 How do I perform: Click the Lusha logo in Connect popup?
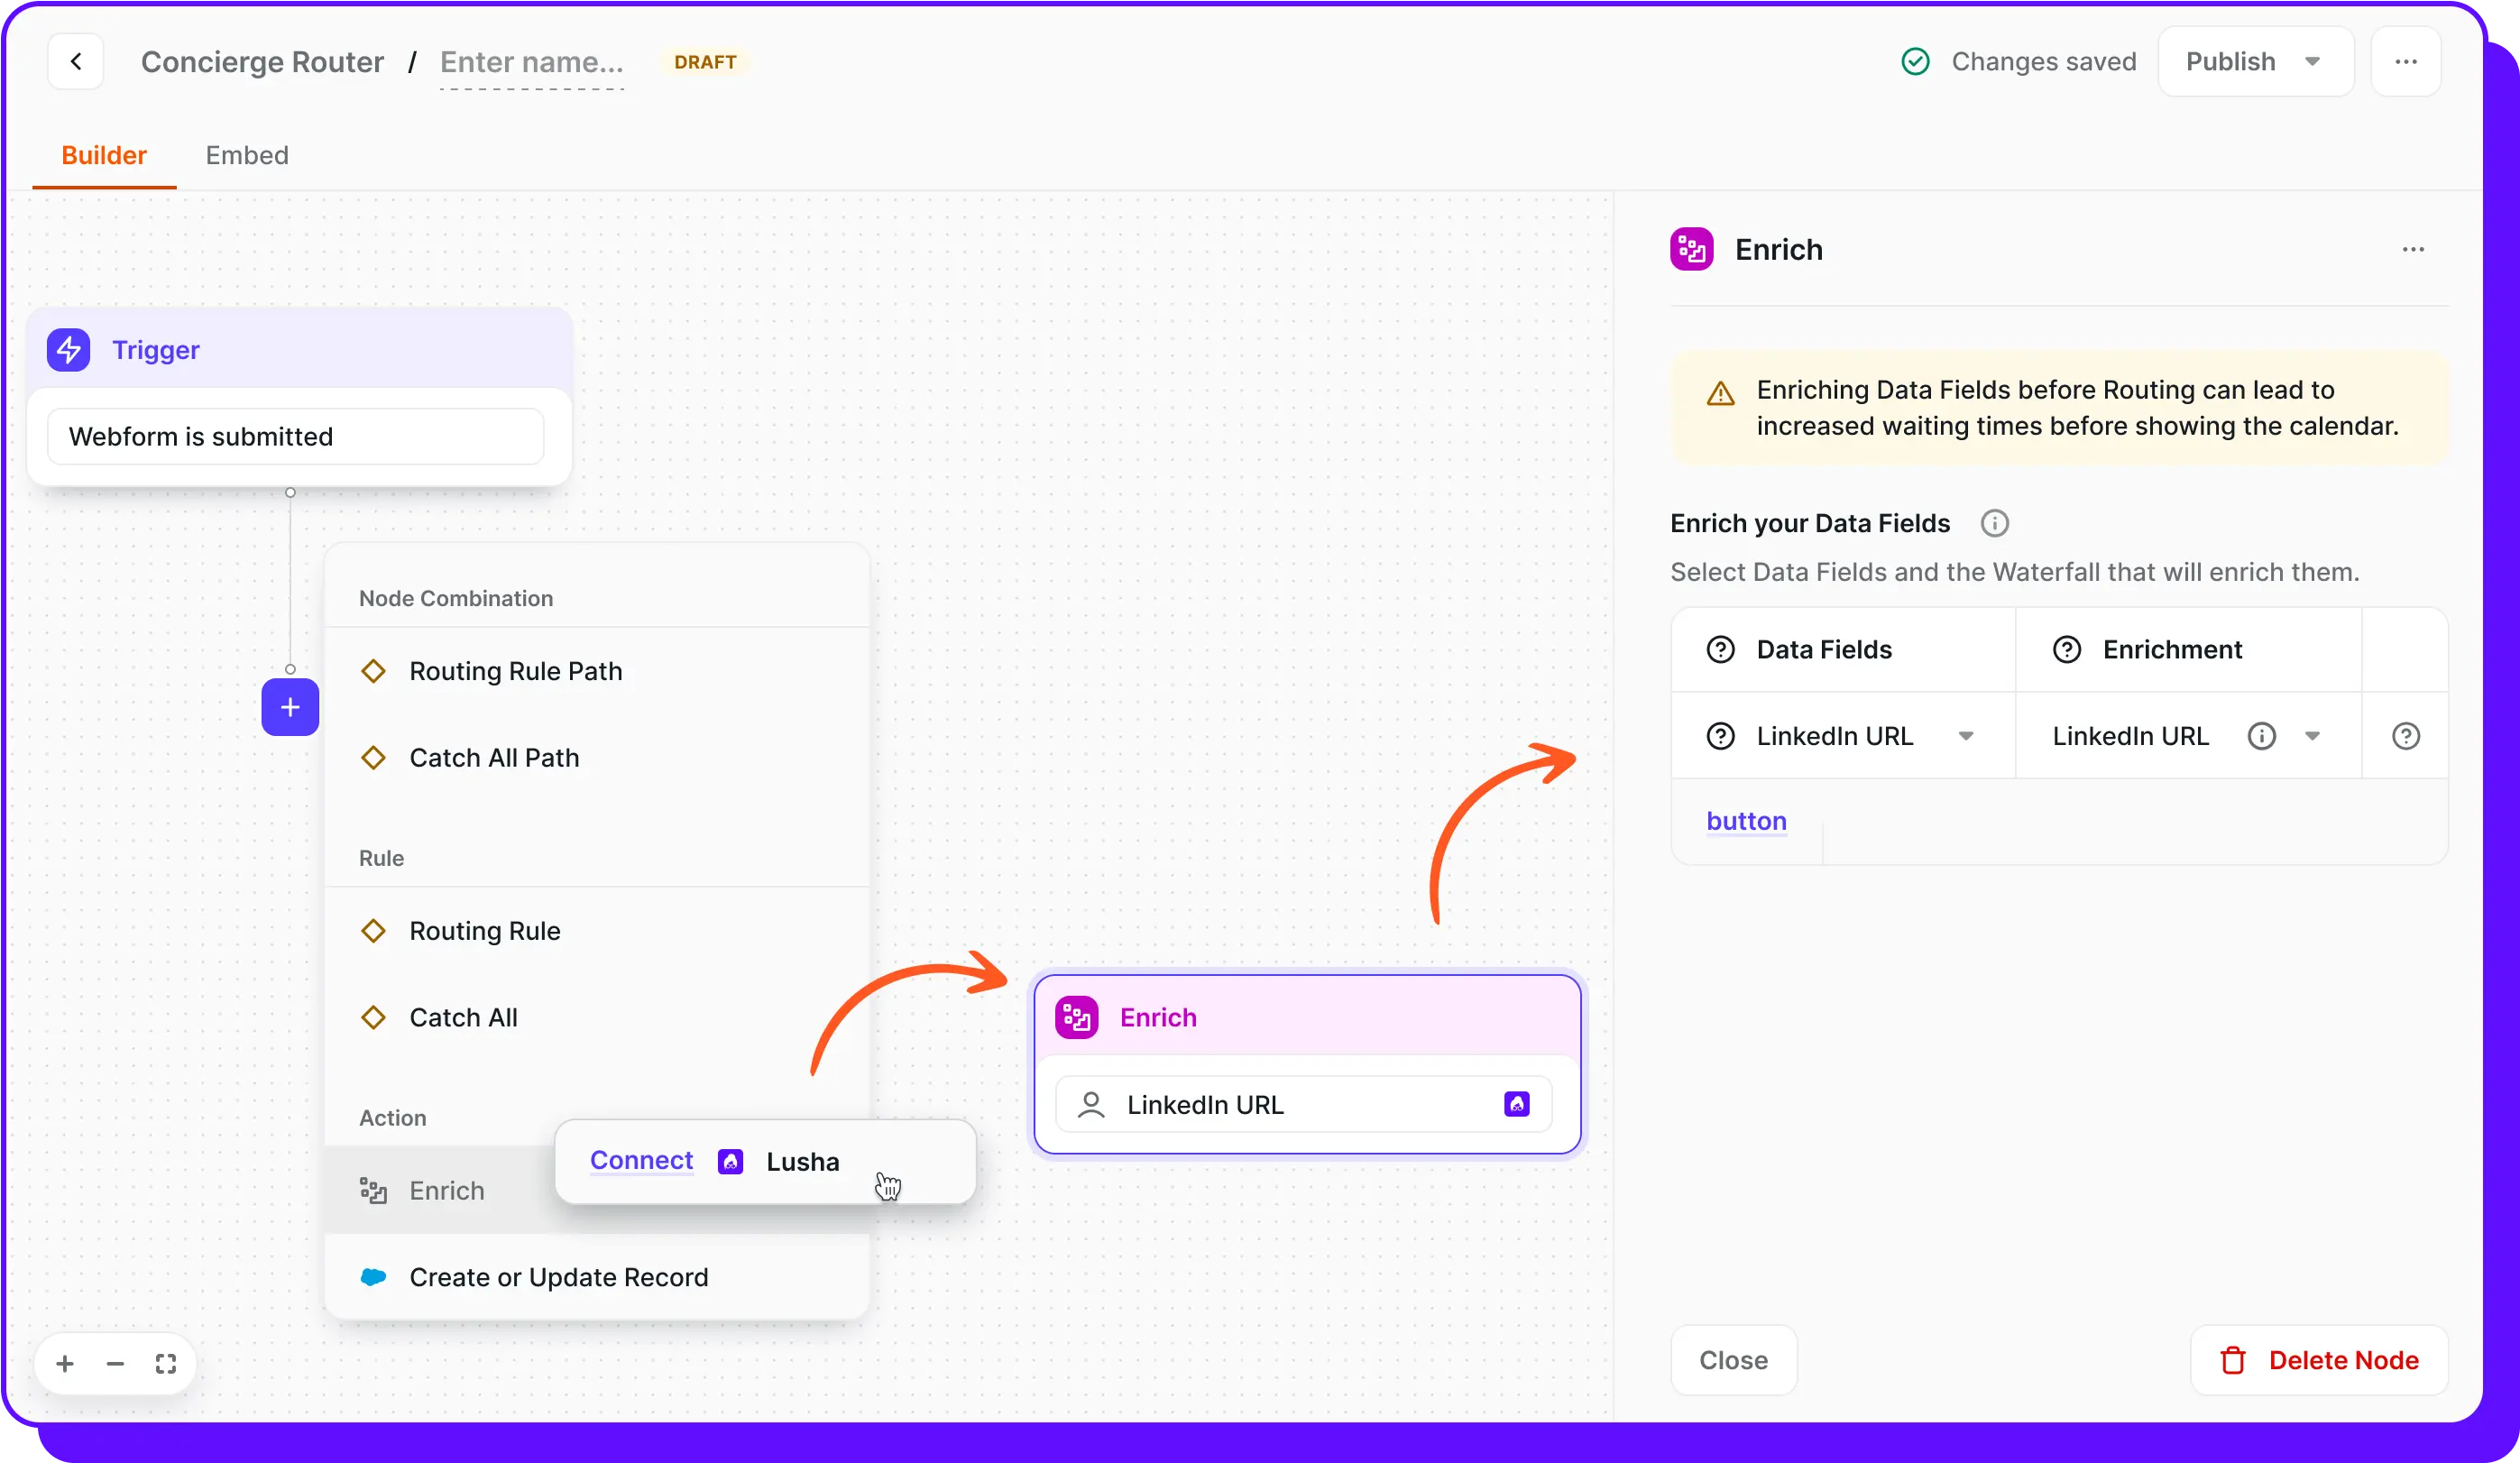(731, 1161)
